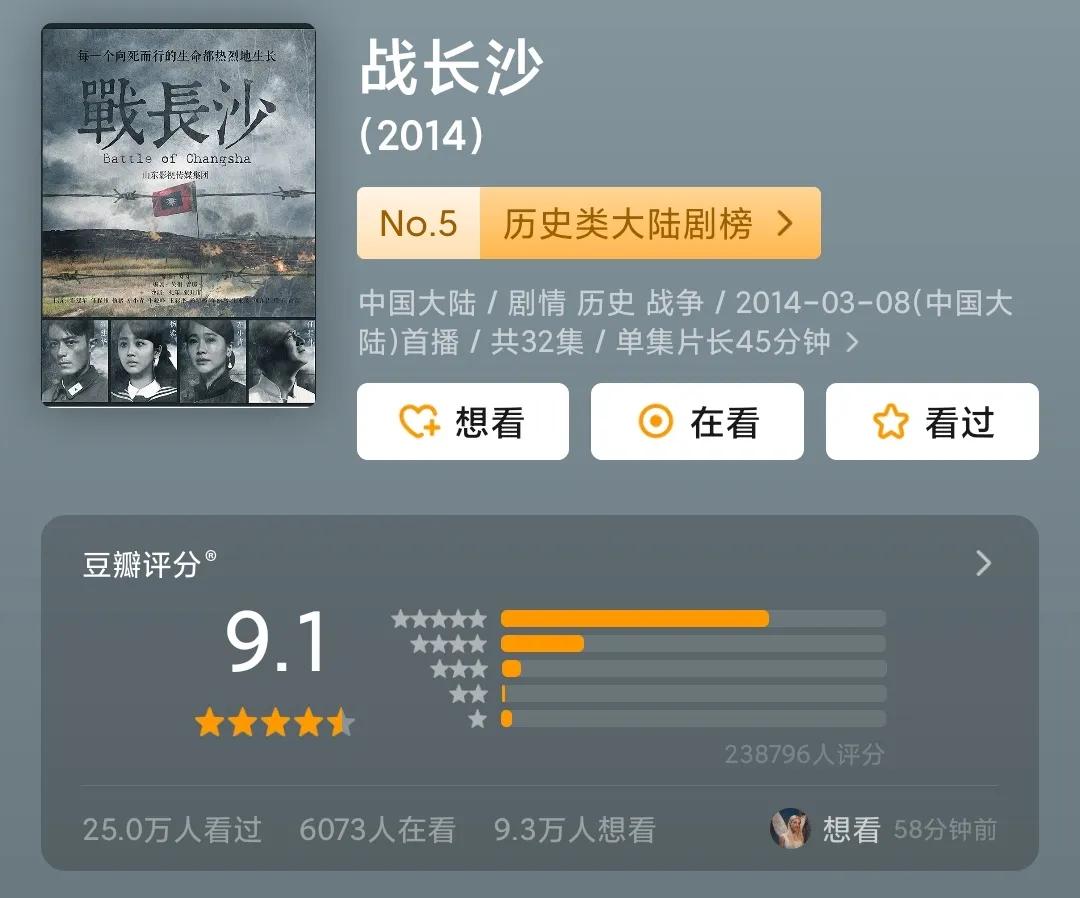Expand the 豆瓣评分 panel chevron
This screenshot has height=898, width=1080.
pyautogui.click(x=984, y=563)
